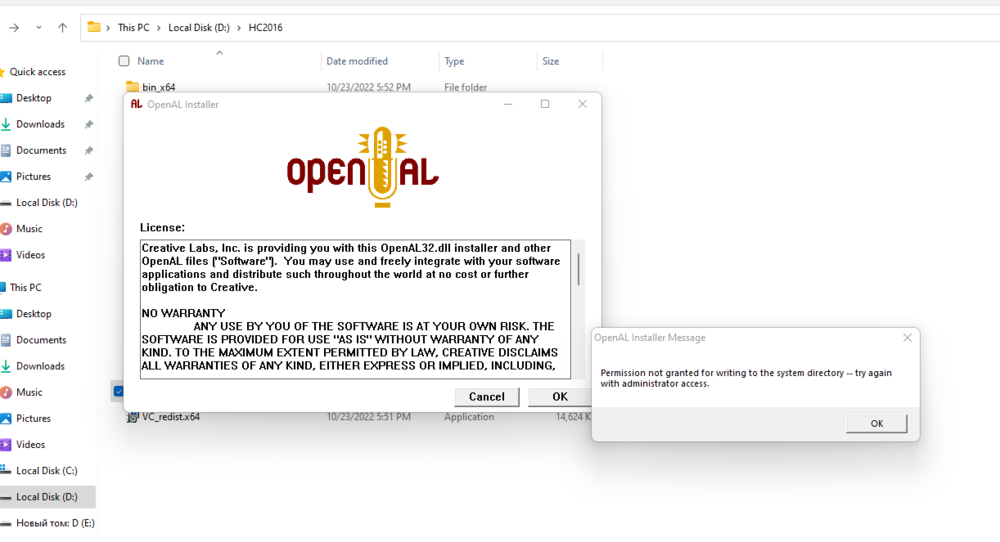
Task: Click the Forward arrow navigation icon
Action: tap(14, 28)
